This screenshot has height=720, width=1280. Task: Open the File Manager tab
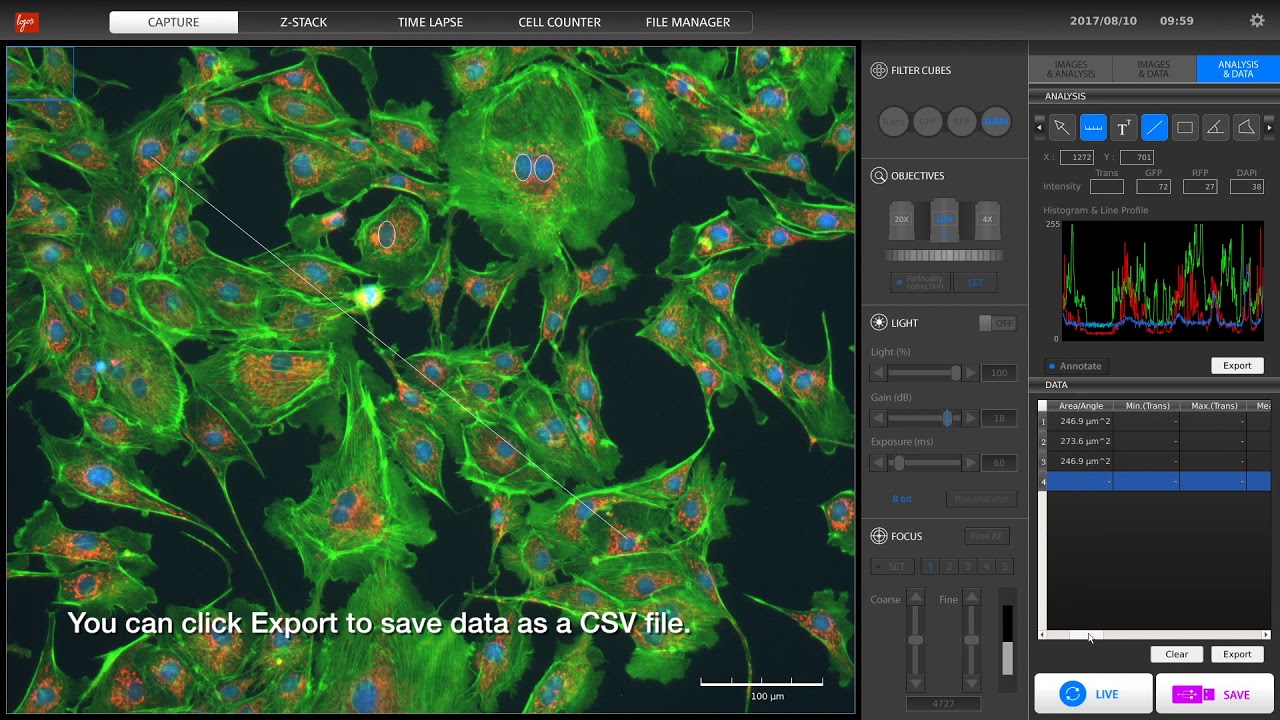point(687,22)
